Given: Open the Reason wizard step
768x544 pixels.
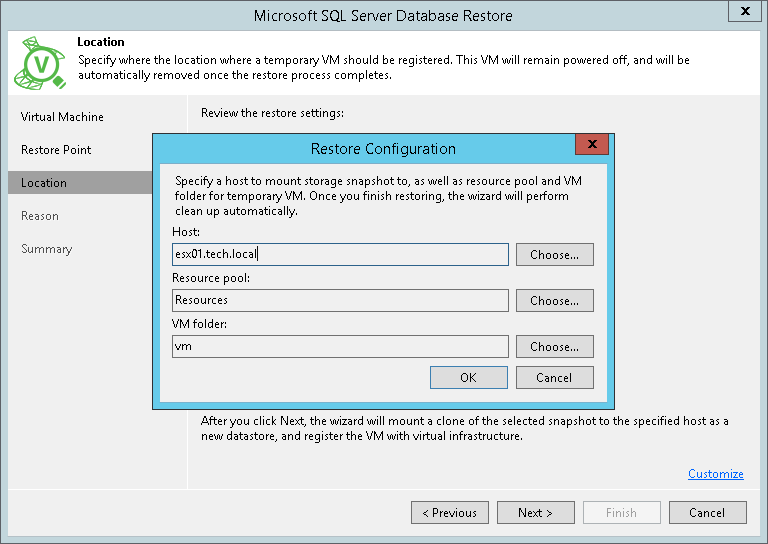Looking at the screenshot, I should (40, 216).
